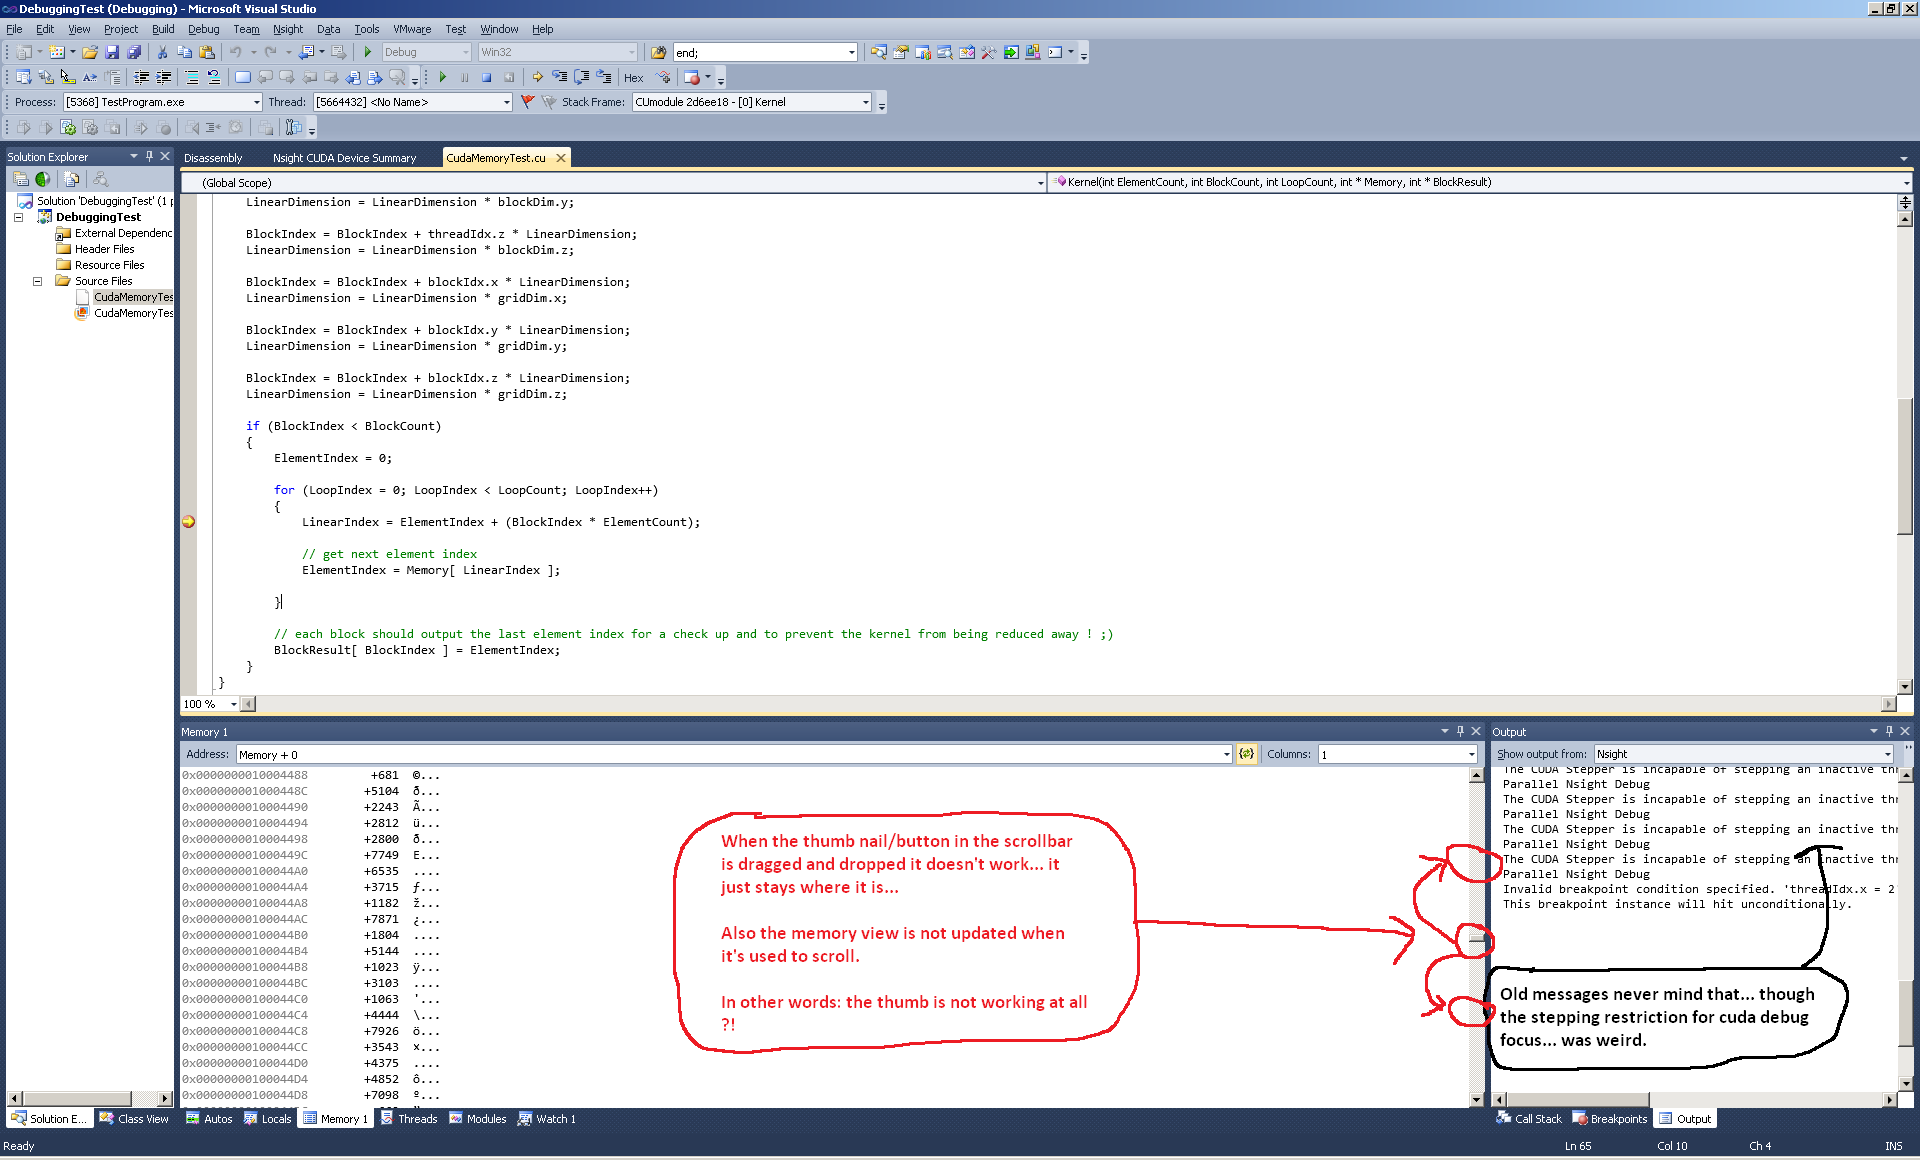Stop debugging with the blue square icon

pyautogui.click(x=486, y=77)
